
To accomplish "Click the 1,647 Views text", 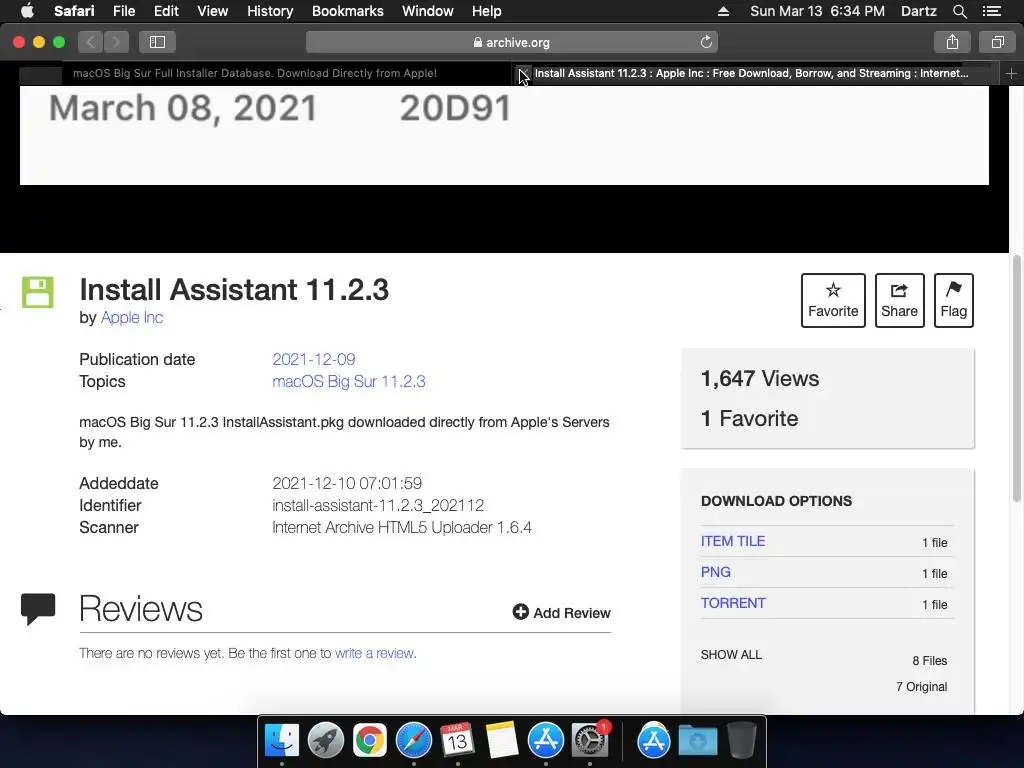I will coord(760,379).
